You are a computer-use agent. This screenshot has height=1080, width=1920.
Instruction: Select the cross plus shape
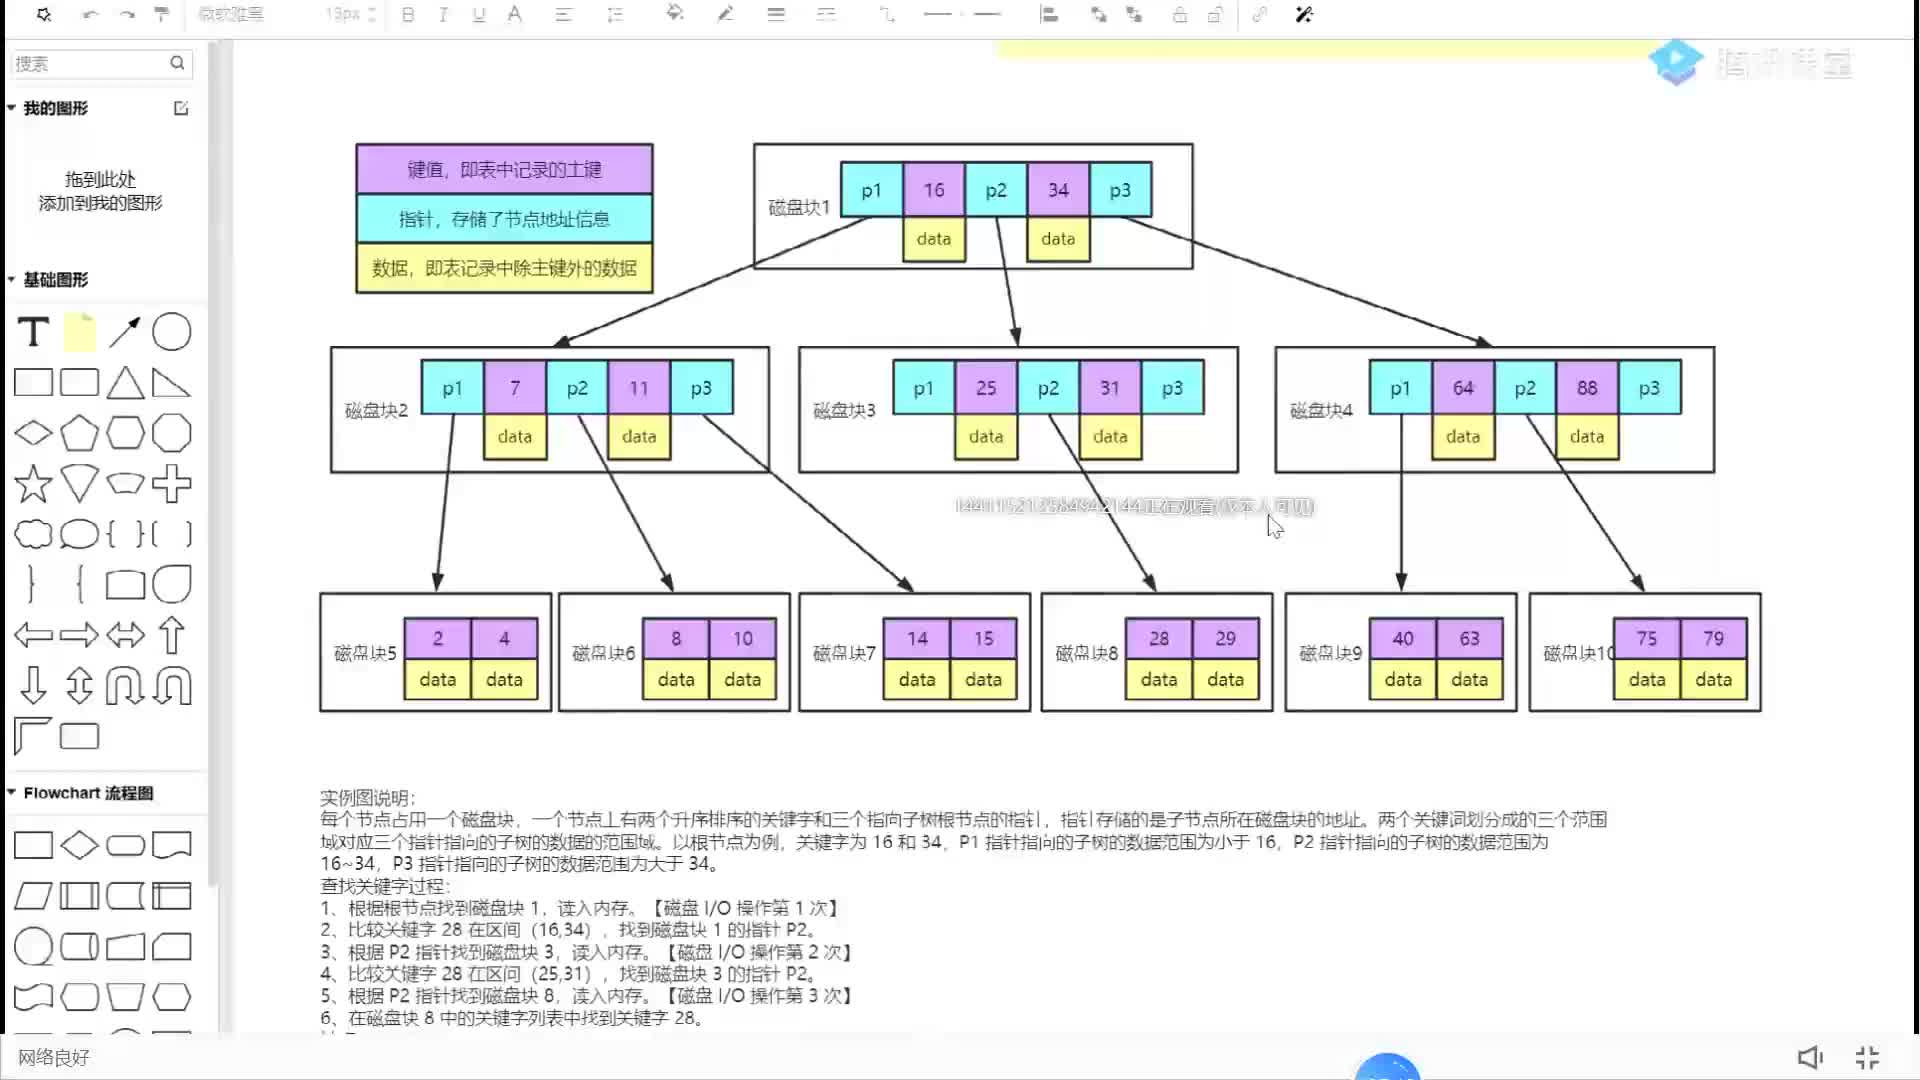pyautogui.click(x=172, y=484)
